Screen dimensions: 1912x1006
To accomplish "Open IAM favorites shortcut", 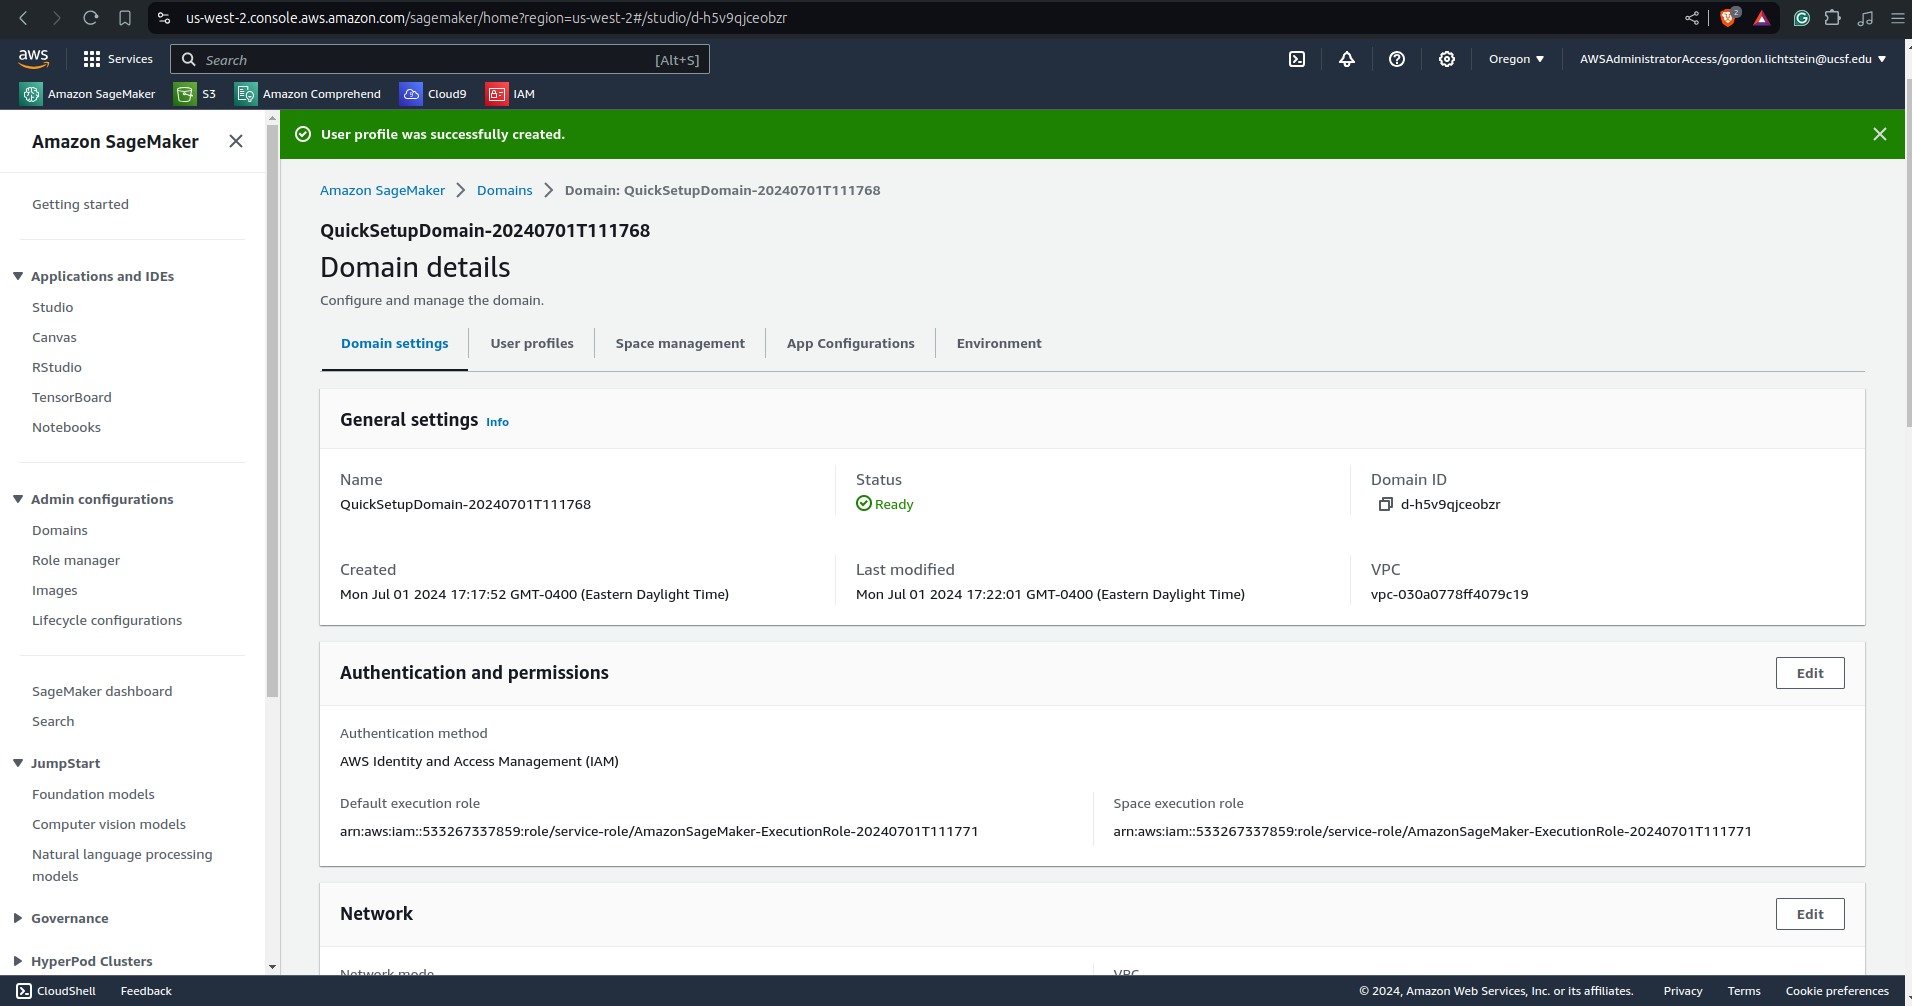I will pos(511,94).
